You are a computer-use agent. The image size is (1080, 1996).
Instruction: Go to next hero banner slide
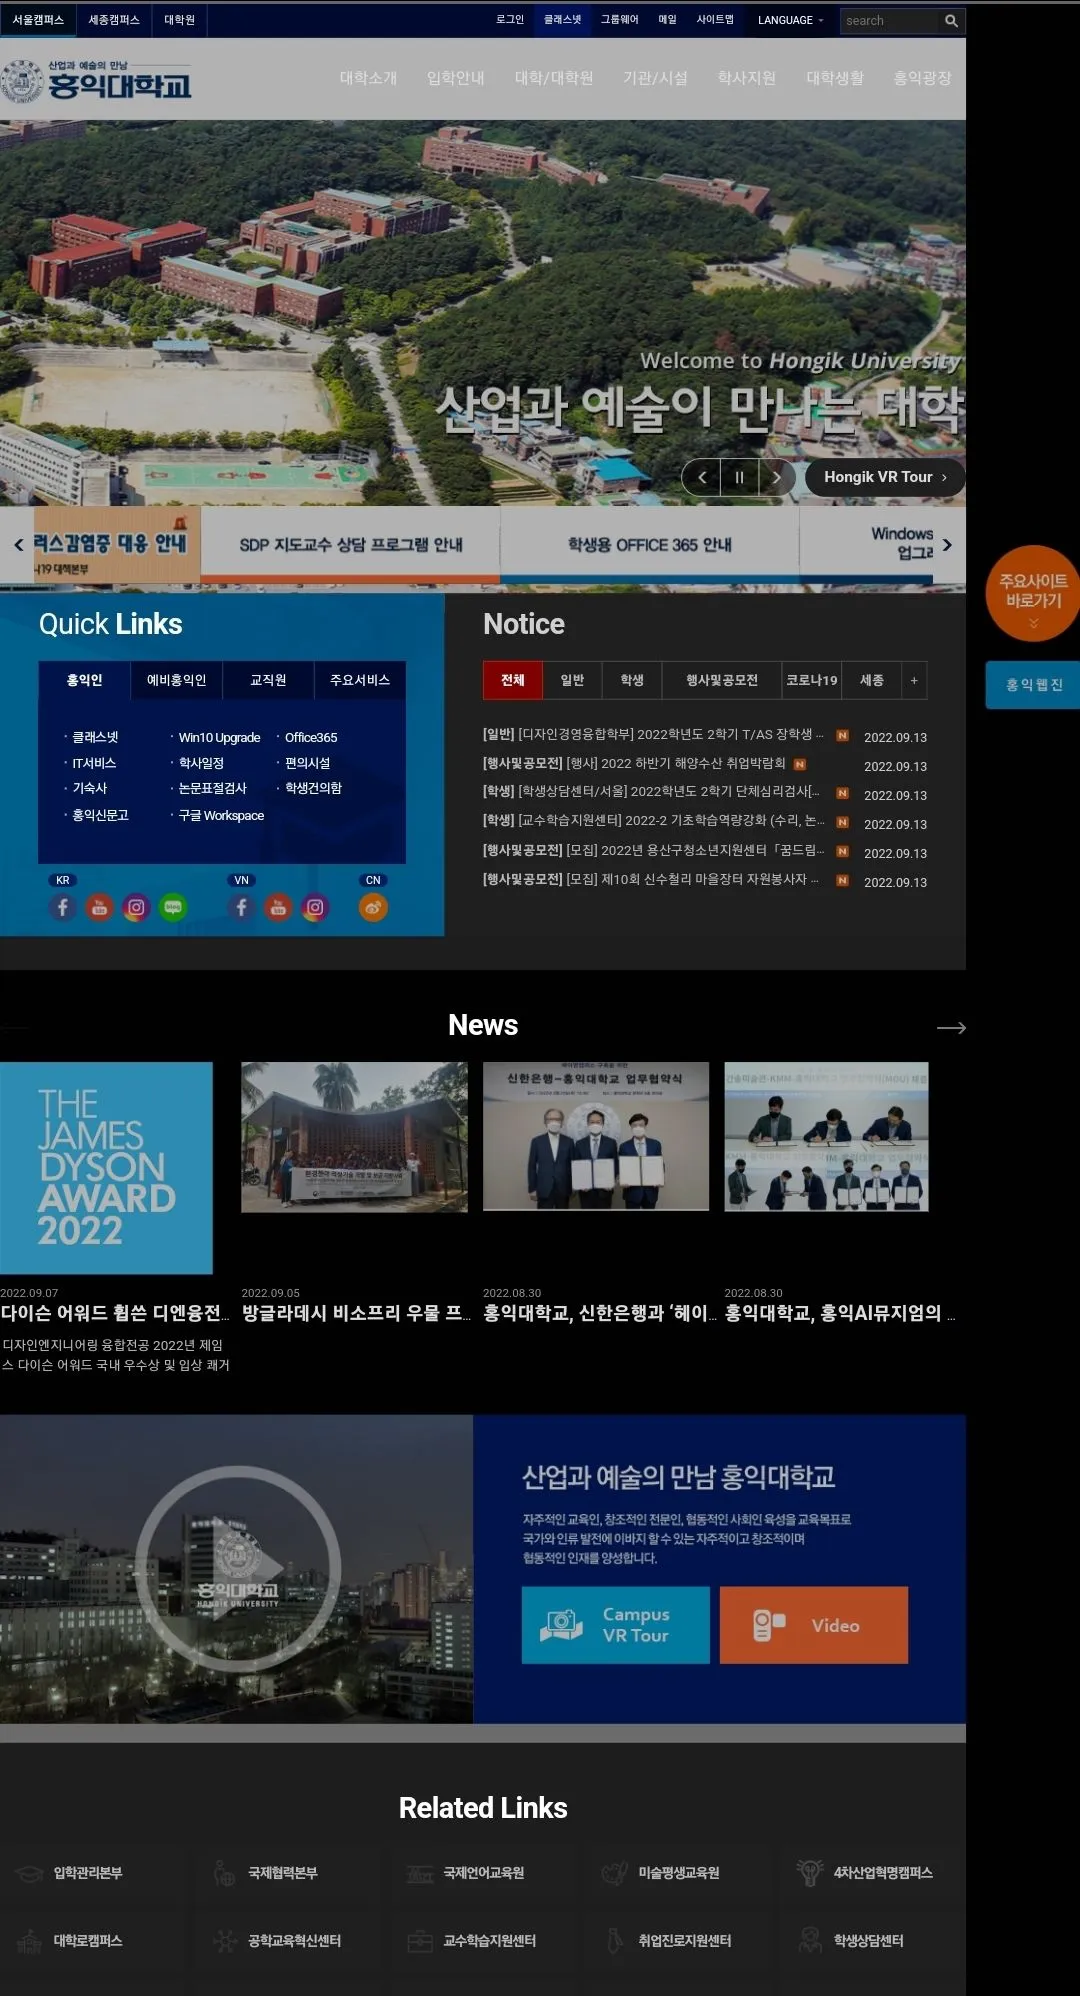(776, 477)
